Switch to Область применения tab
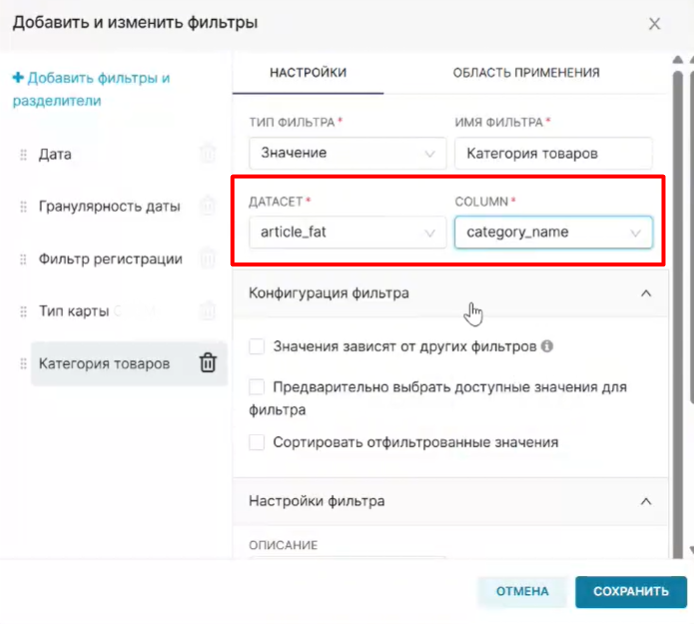Screen dimensions: 694x624 coord(526,72)
